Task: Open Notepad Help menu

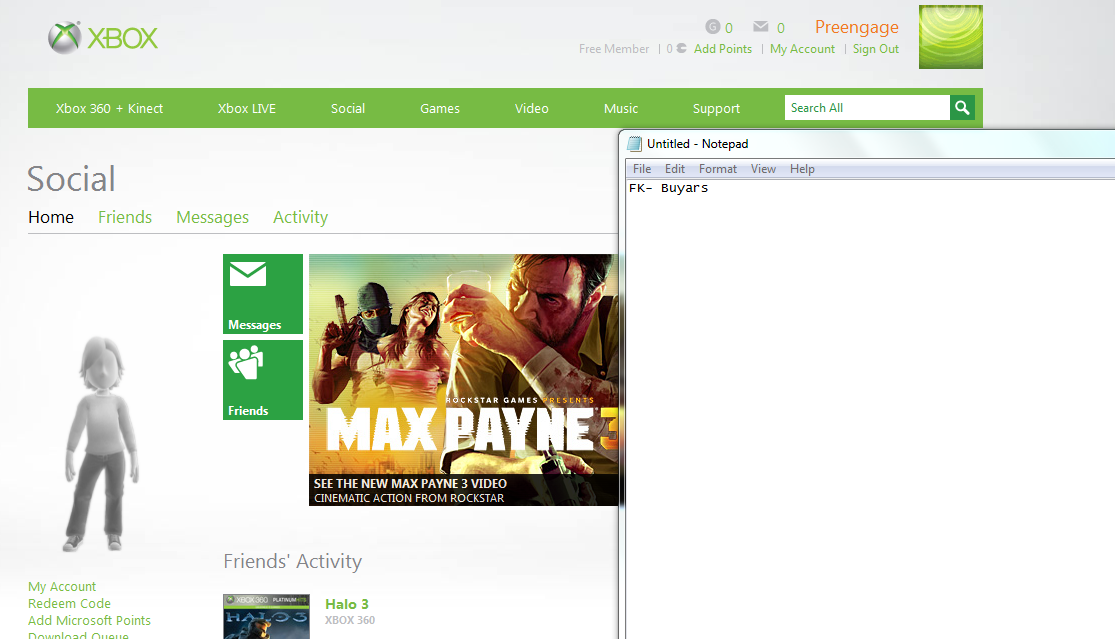Action: coord(802,169)
